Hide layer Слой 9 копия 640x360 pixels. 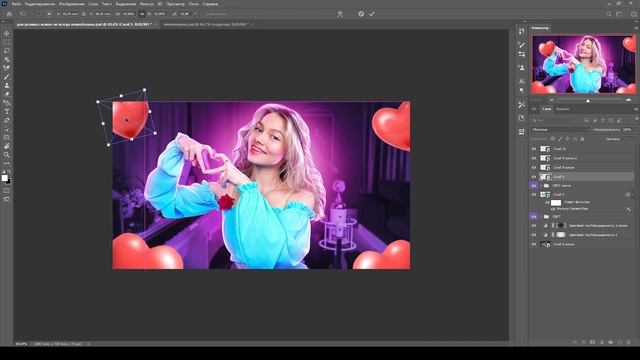pos(533,168)
